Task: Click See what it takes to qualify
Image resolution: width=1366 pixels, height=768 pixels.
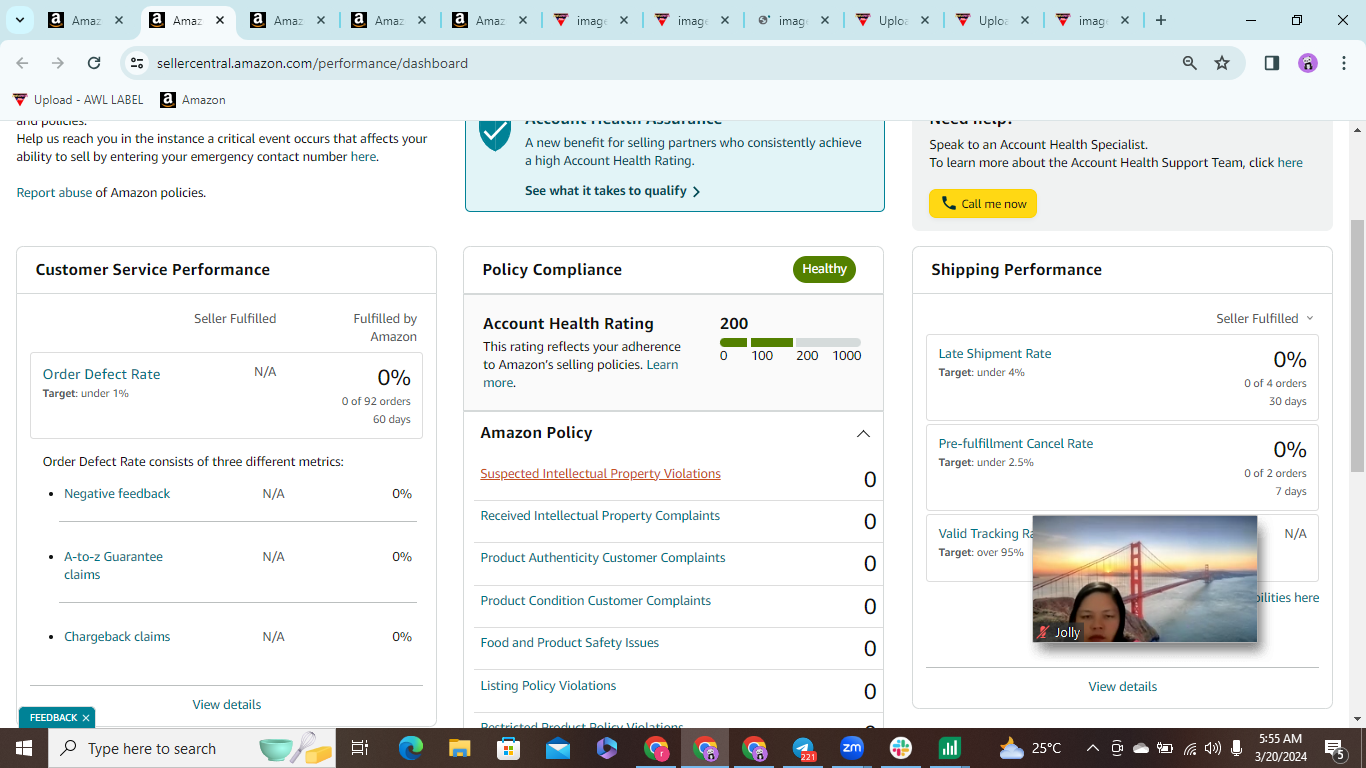Action: (x=612, y=191)
